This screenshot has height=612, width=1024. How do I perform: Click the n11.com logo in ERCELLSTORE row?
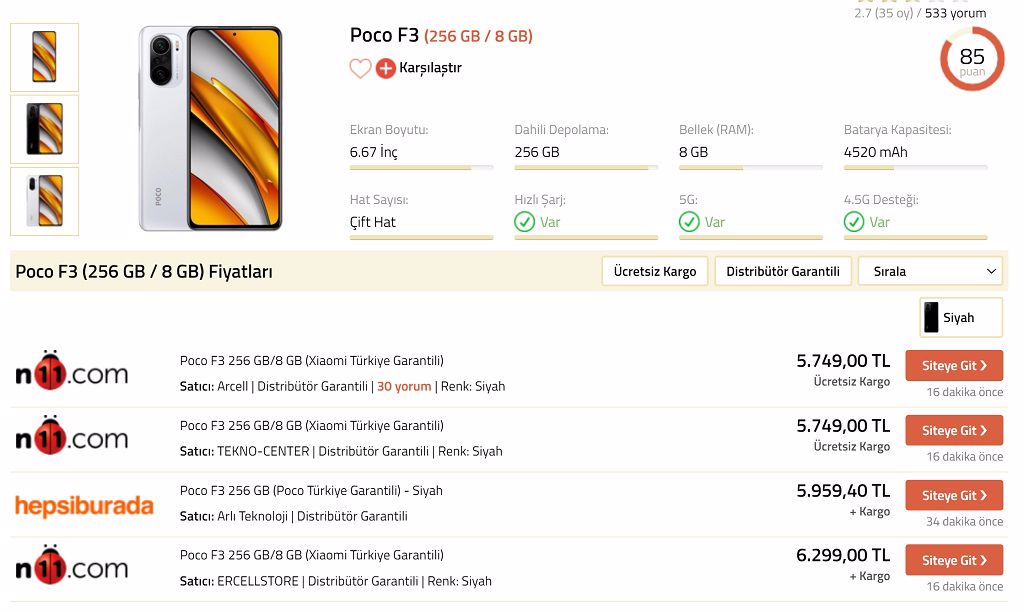pos(71,565)
